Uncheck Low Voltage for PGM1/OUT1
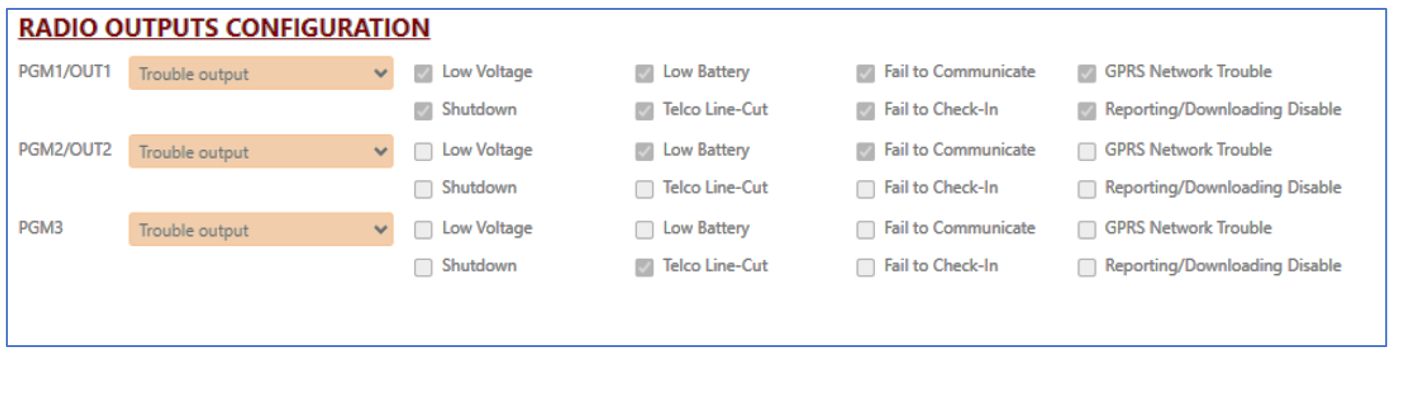1402x408 pixels. pos(423,73)
